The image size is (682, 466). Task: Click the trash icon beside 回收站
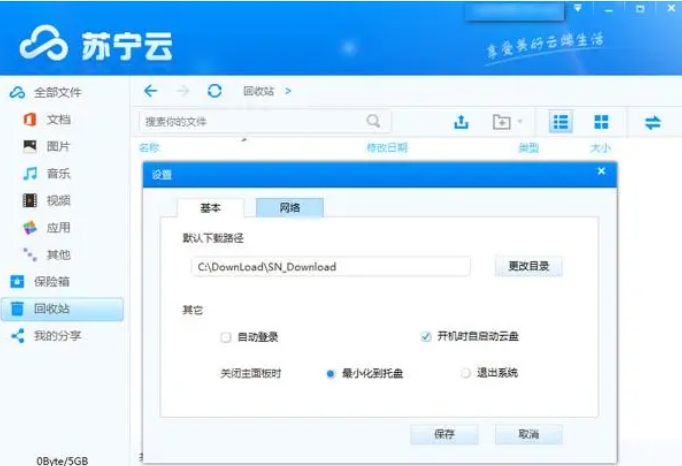[x=17, y=308]
